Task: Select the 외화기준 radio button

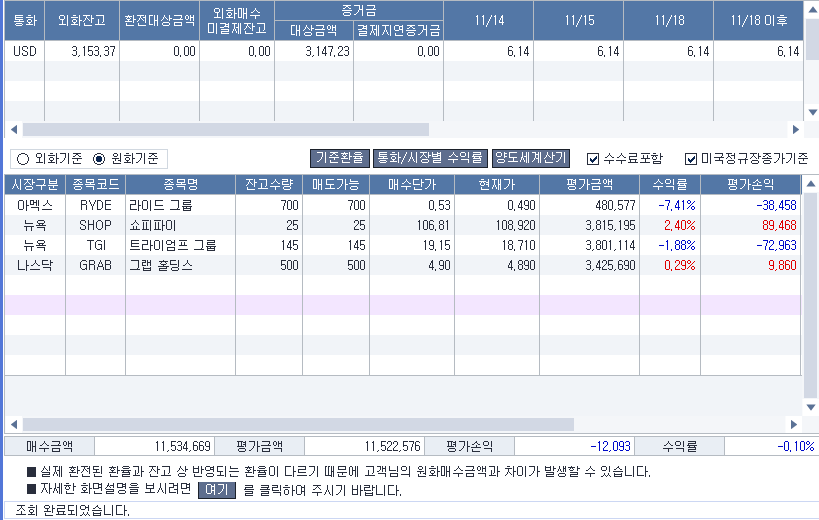Action: pyautogui.click(x=22, y=158)
